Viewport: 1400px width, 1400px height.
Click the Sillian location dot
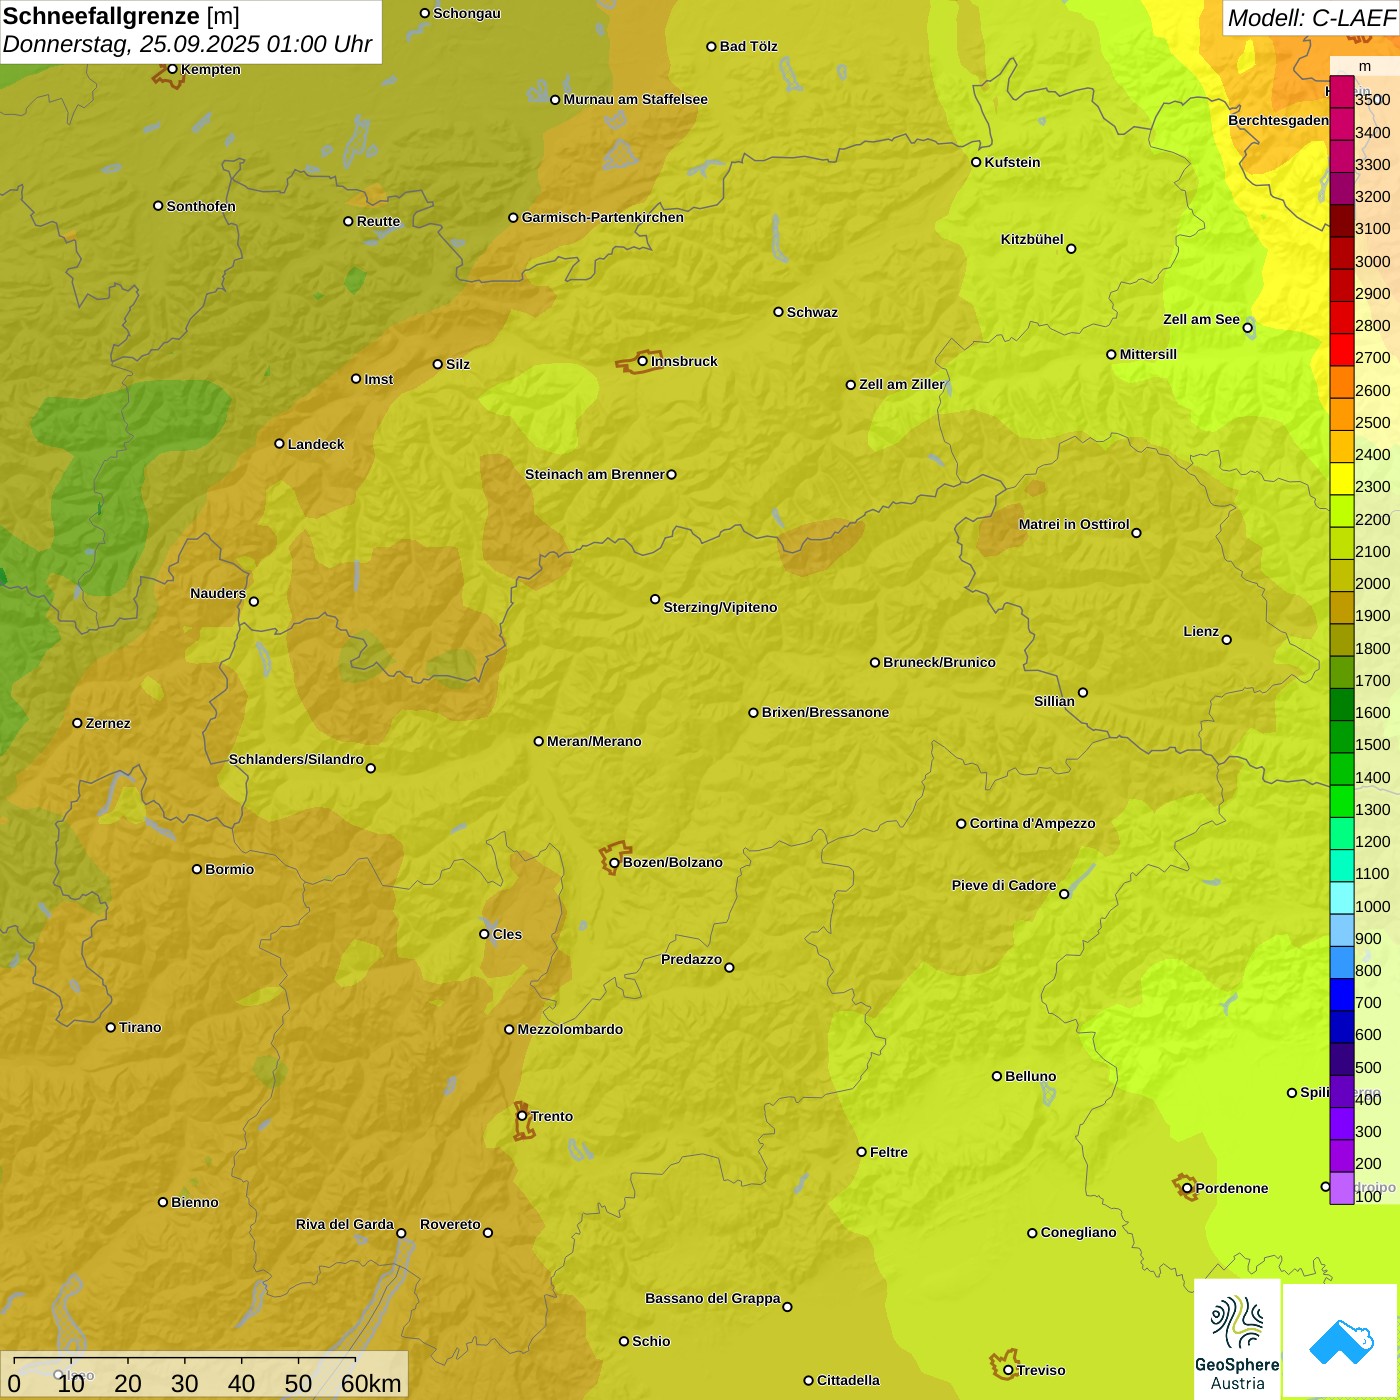[x=1083, y=692]
